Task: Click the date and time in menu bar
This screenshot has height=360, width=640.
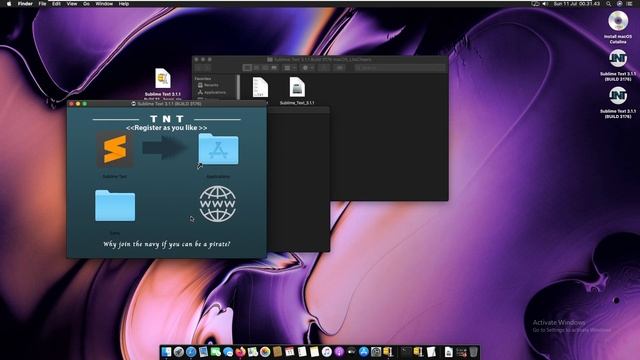Action: point(576,4)
